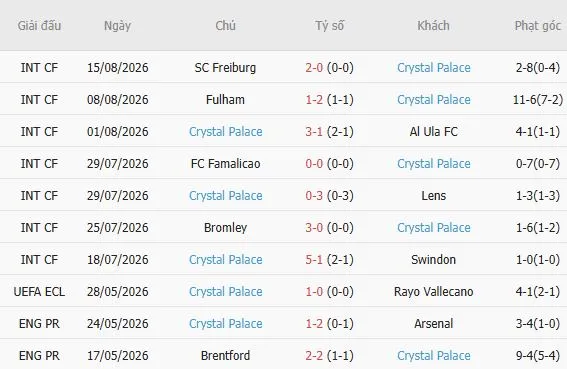Viewport: 567px width, 369px height.
Task: Click the Tỷ số column header
Action: pyautogui.click(x=329, y=26)
